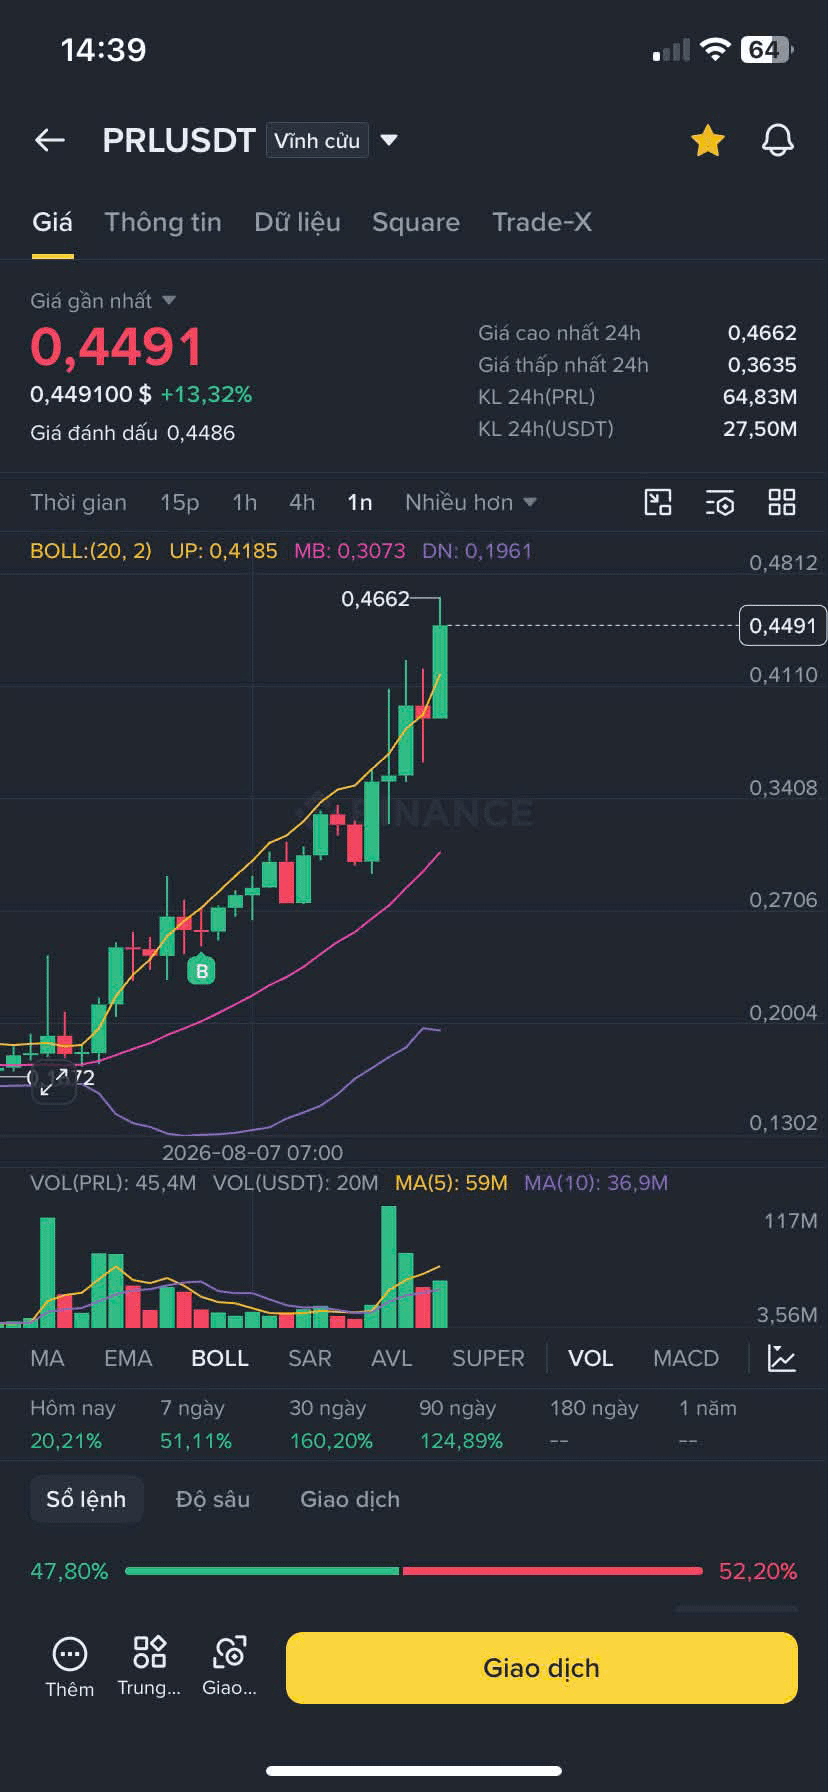Expand the Nhiều hơn timeframe dropdown
This screenshot has width=828, height=1792.
(470, 502)
